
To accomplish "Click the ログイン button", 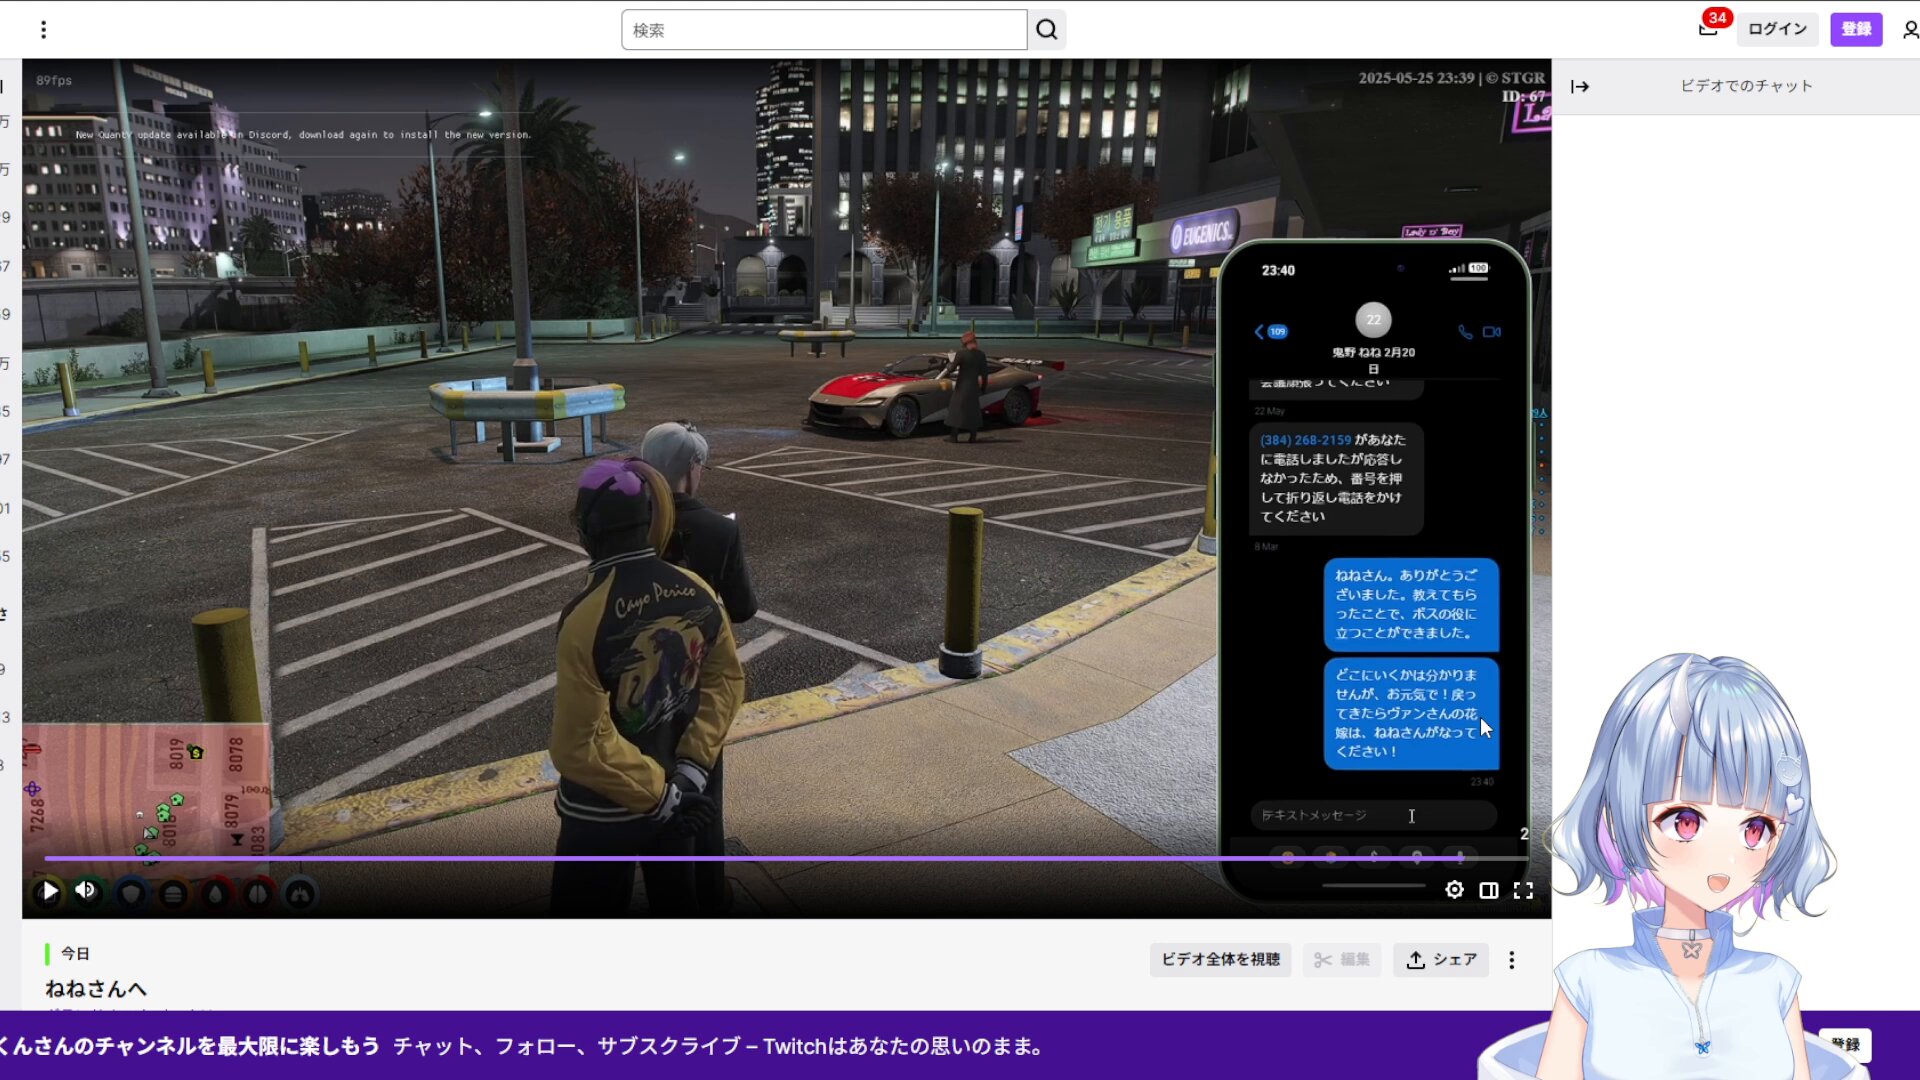I will tap(1777, 29).
